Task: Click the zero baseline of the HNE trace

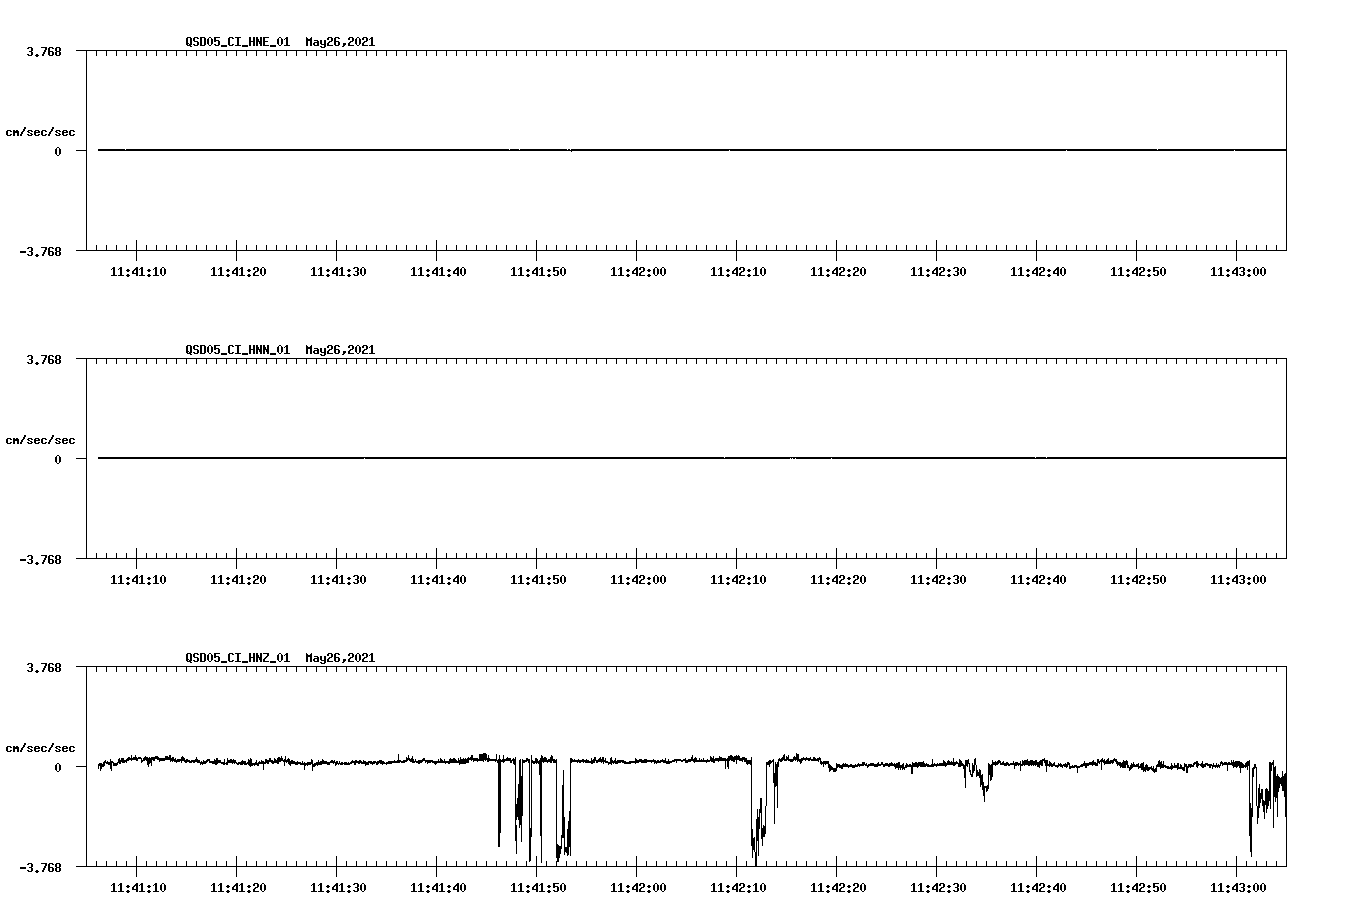Action: [x=600, y=151]
